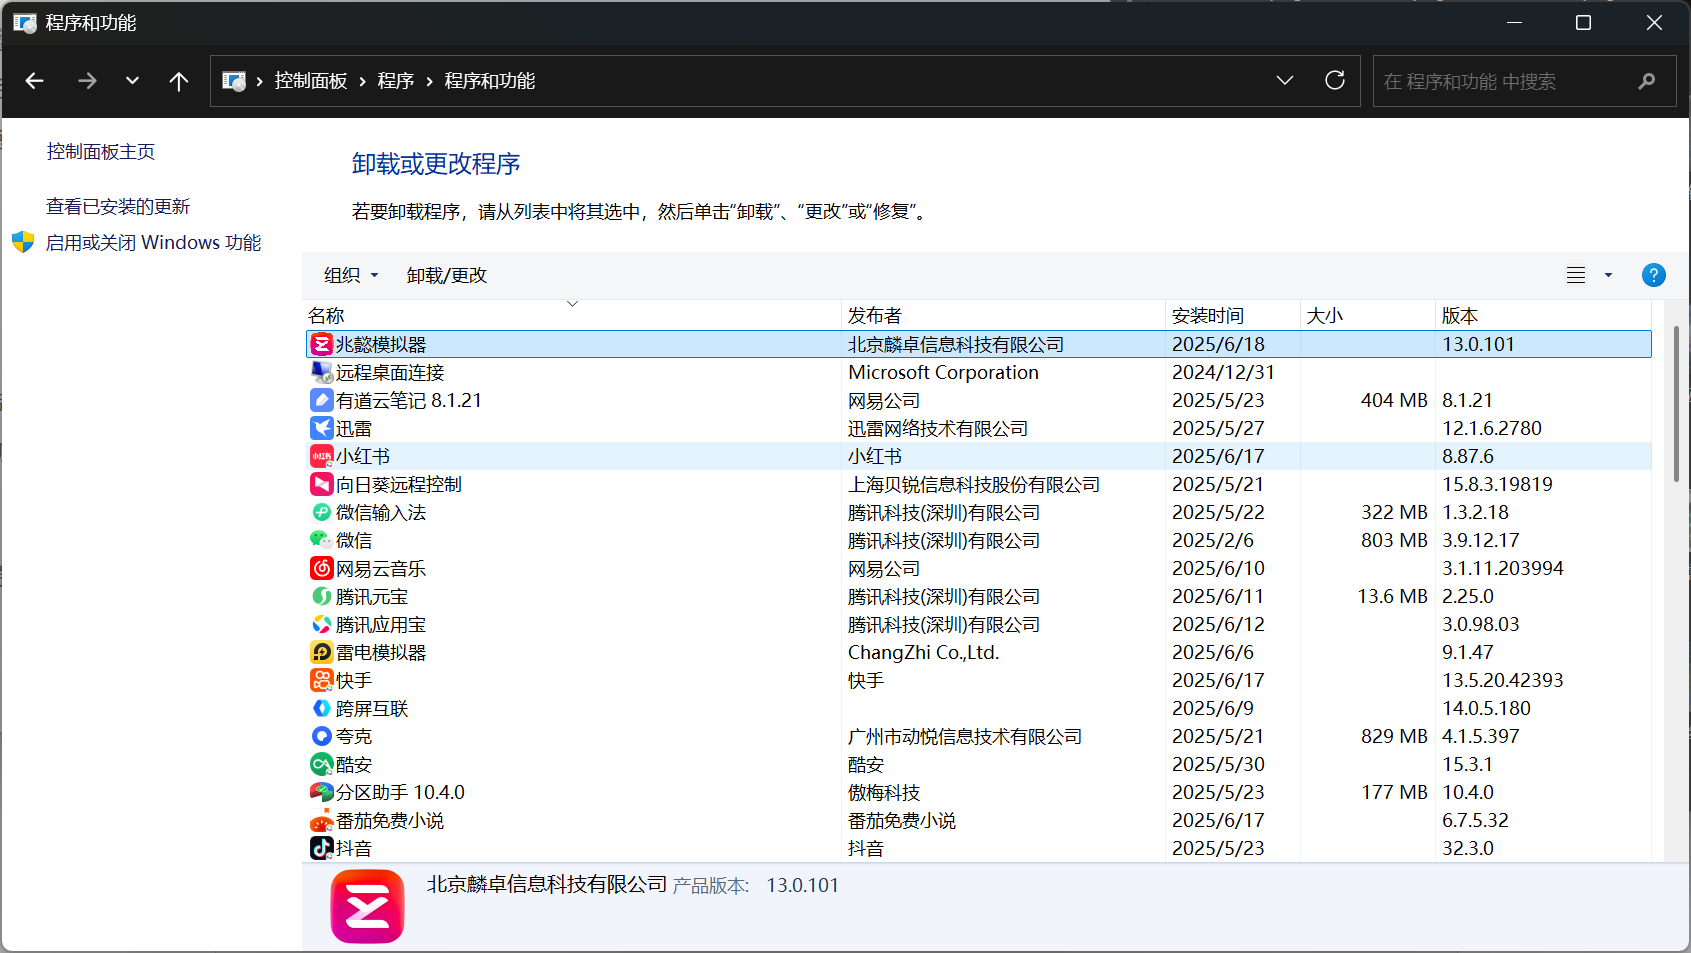Sort by the 发布者 column header

[1003, 315]
